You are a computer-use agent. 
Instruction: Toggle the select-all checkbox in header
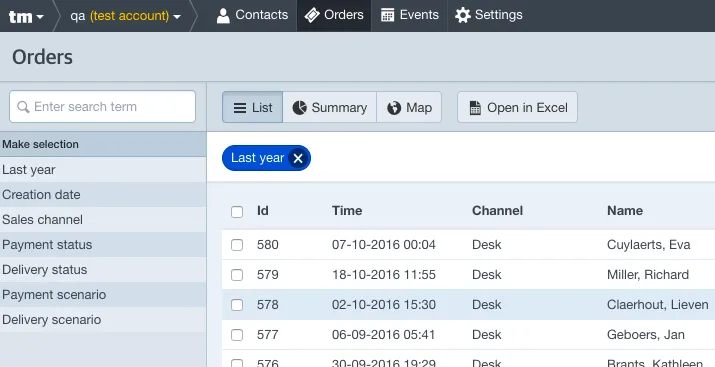[x=237, y=212]
